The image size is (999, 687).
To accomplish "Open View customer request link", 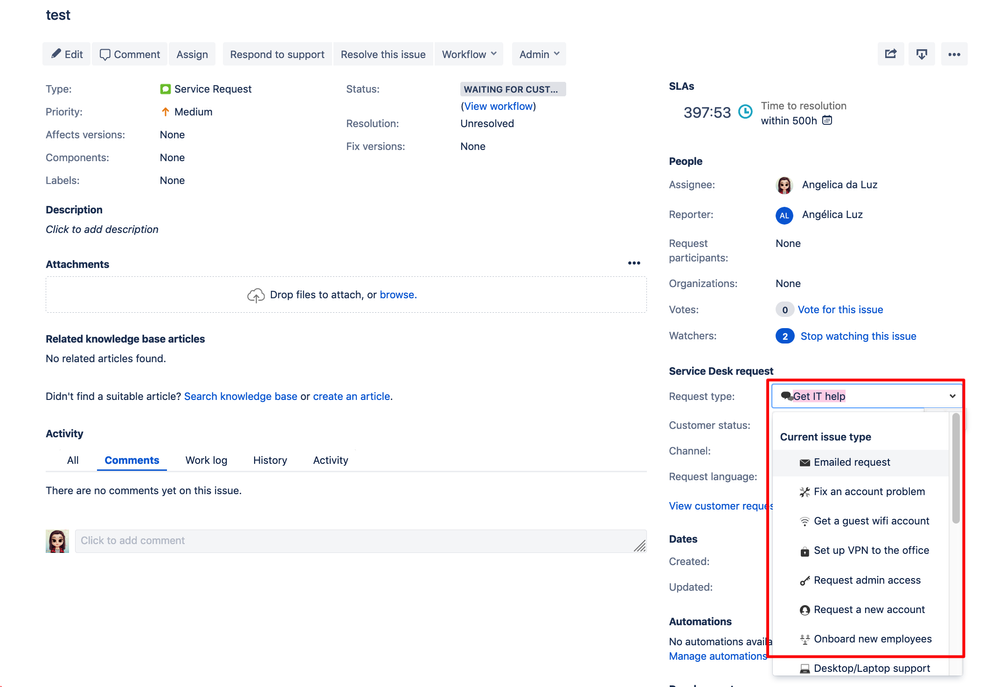I will [721, 506].
